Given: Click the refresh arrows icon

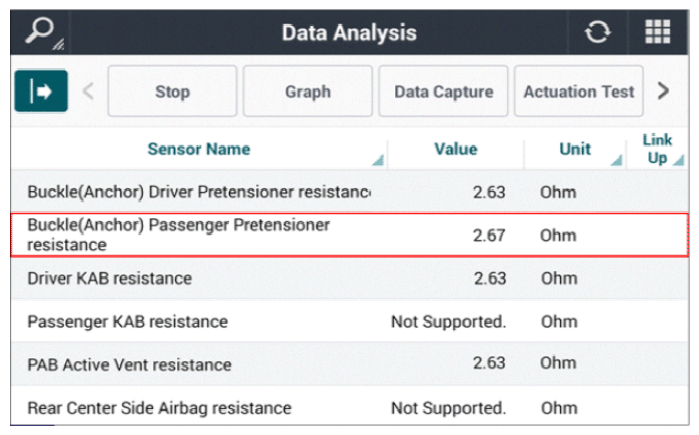Looking at the screenshot, I should point(597,32).
